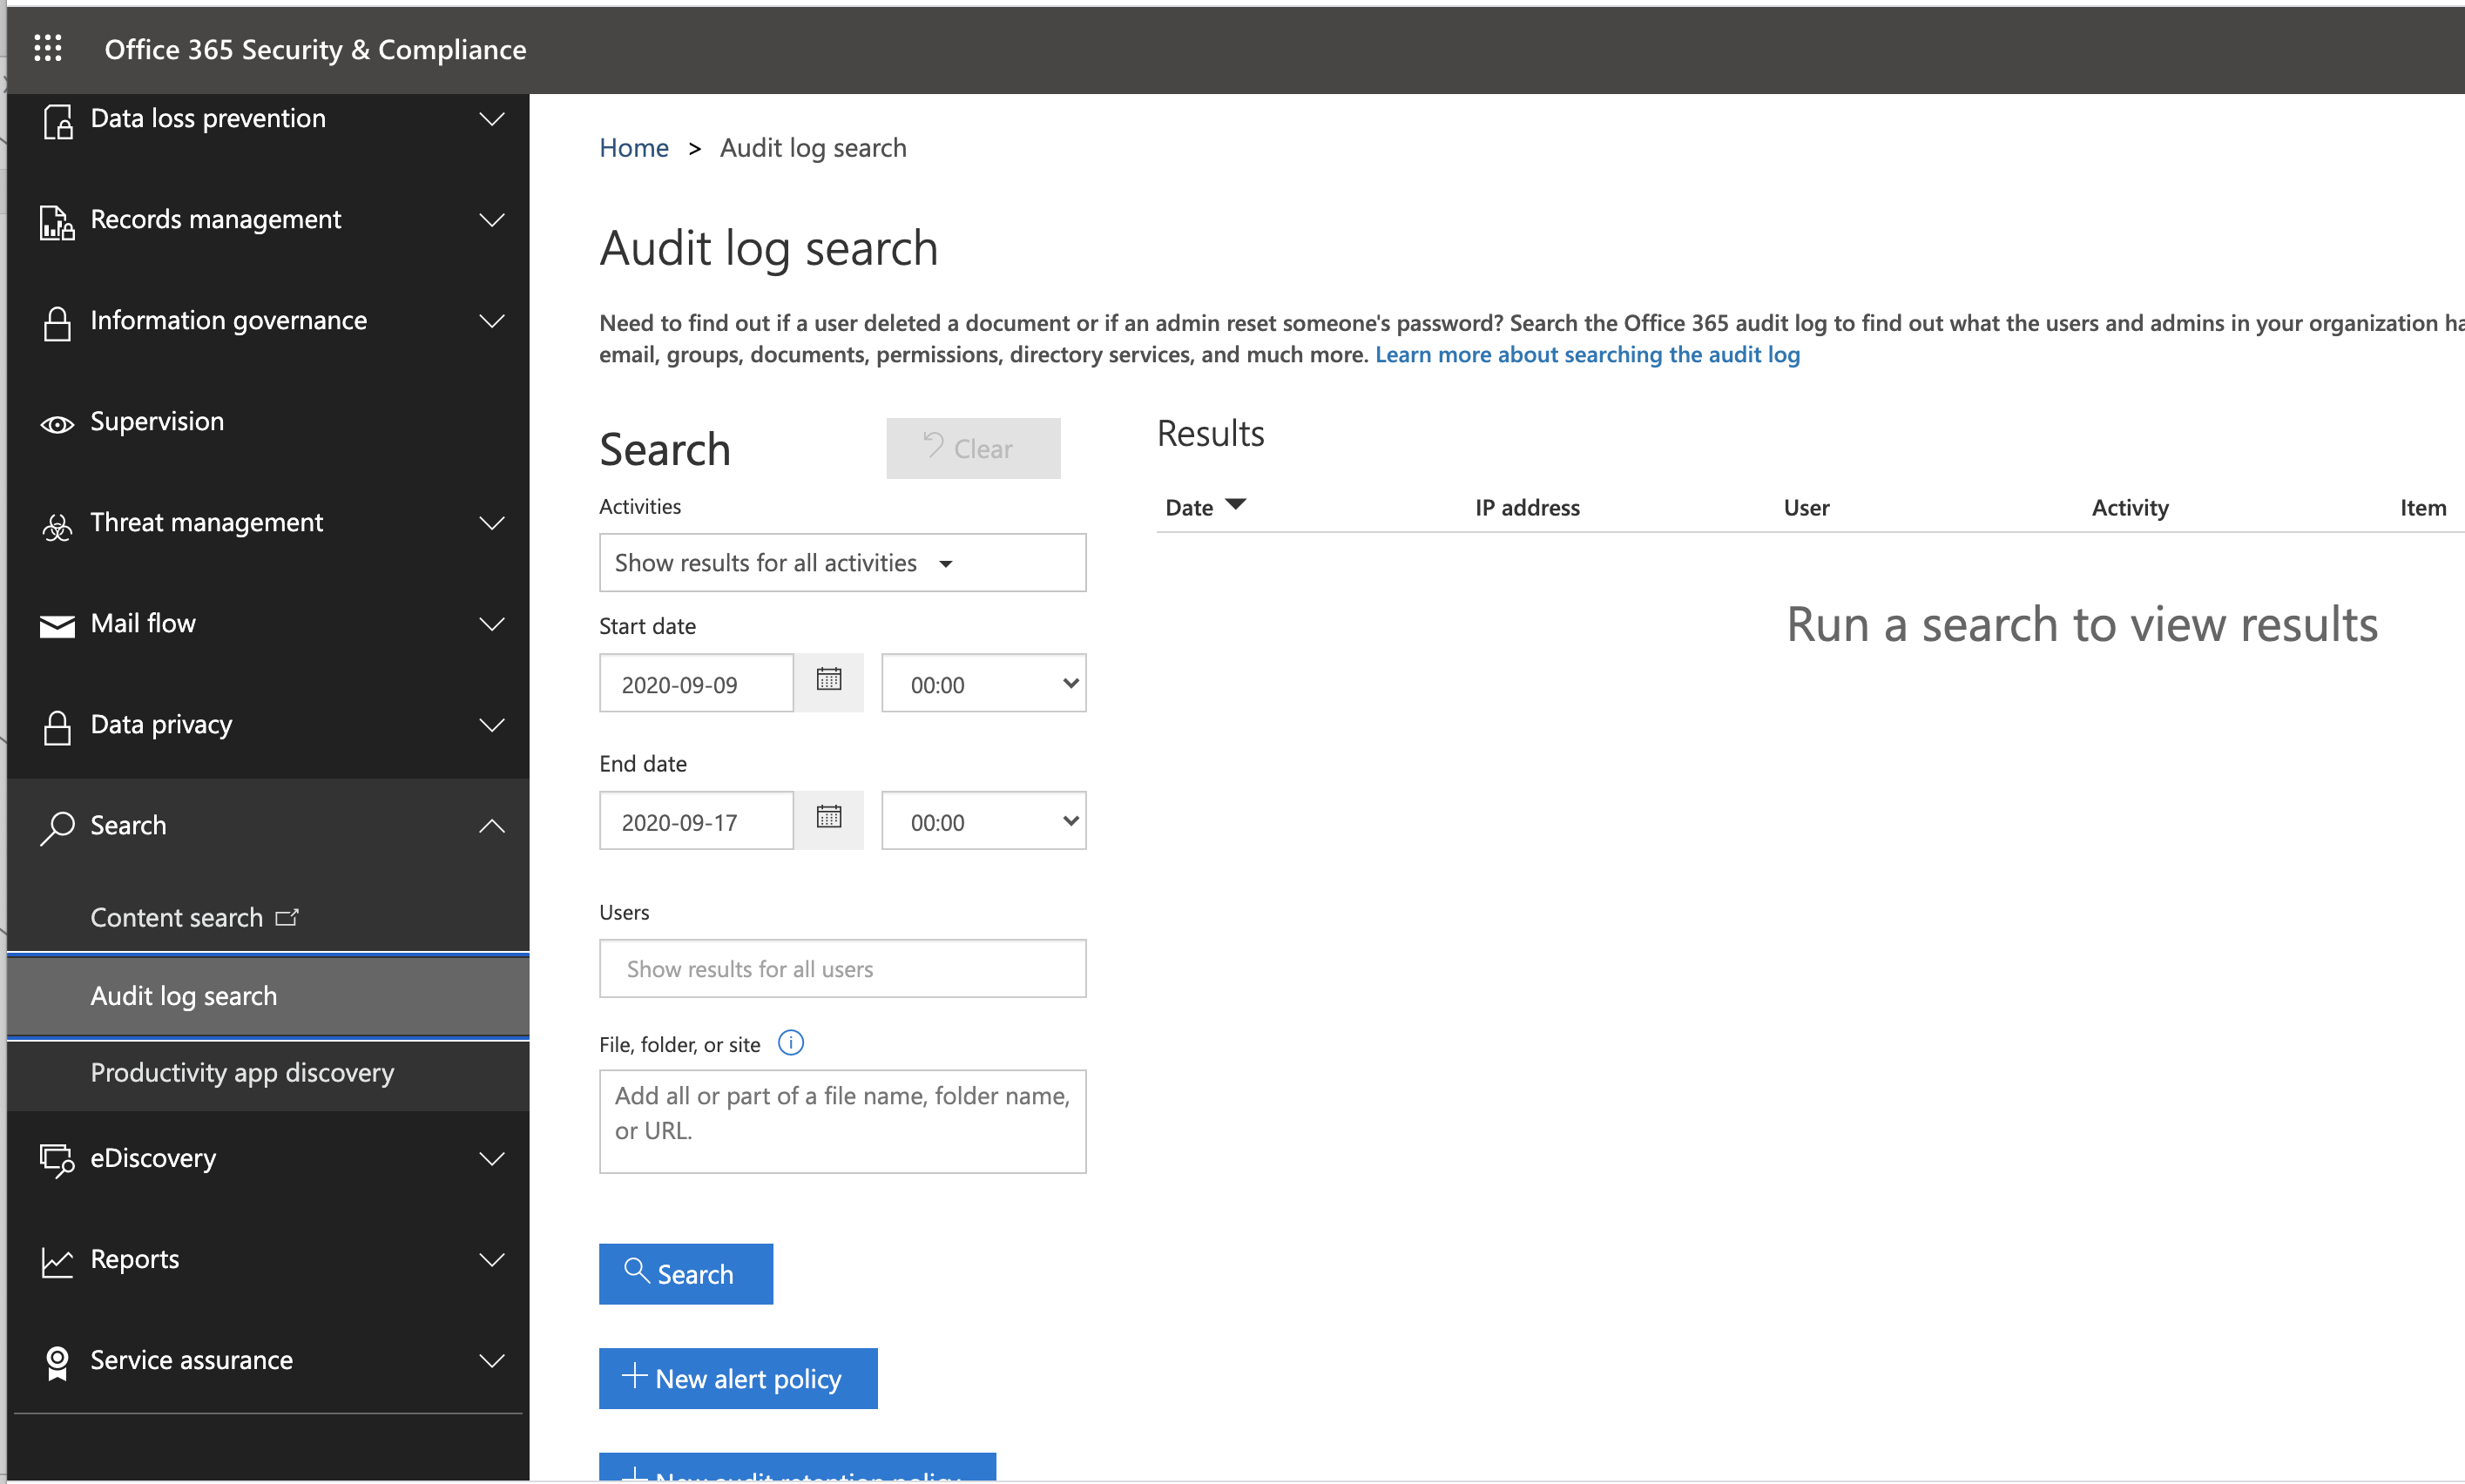This screenshot has width=2465, height=1484.
Task: Select Audit log search in sidebar
Action: 184,996
